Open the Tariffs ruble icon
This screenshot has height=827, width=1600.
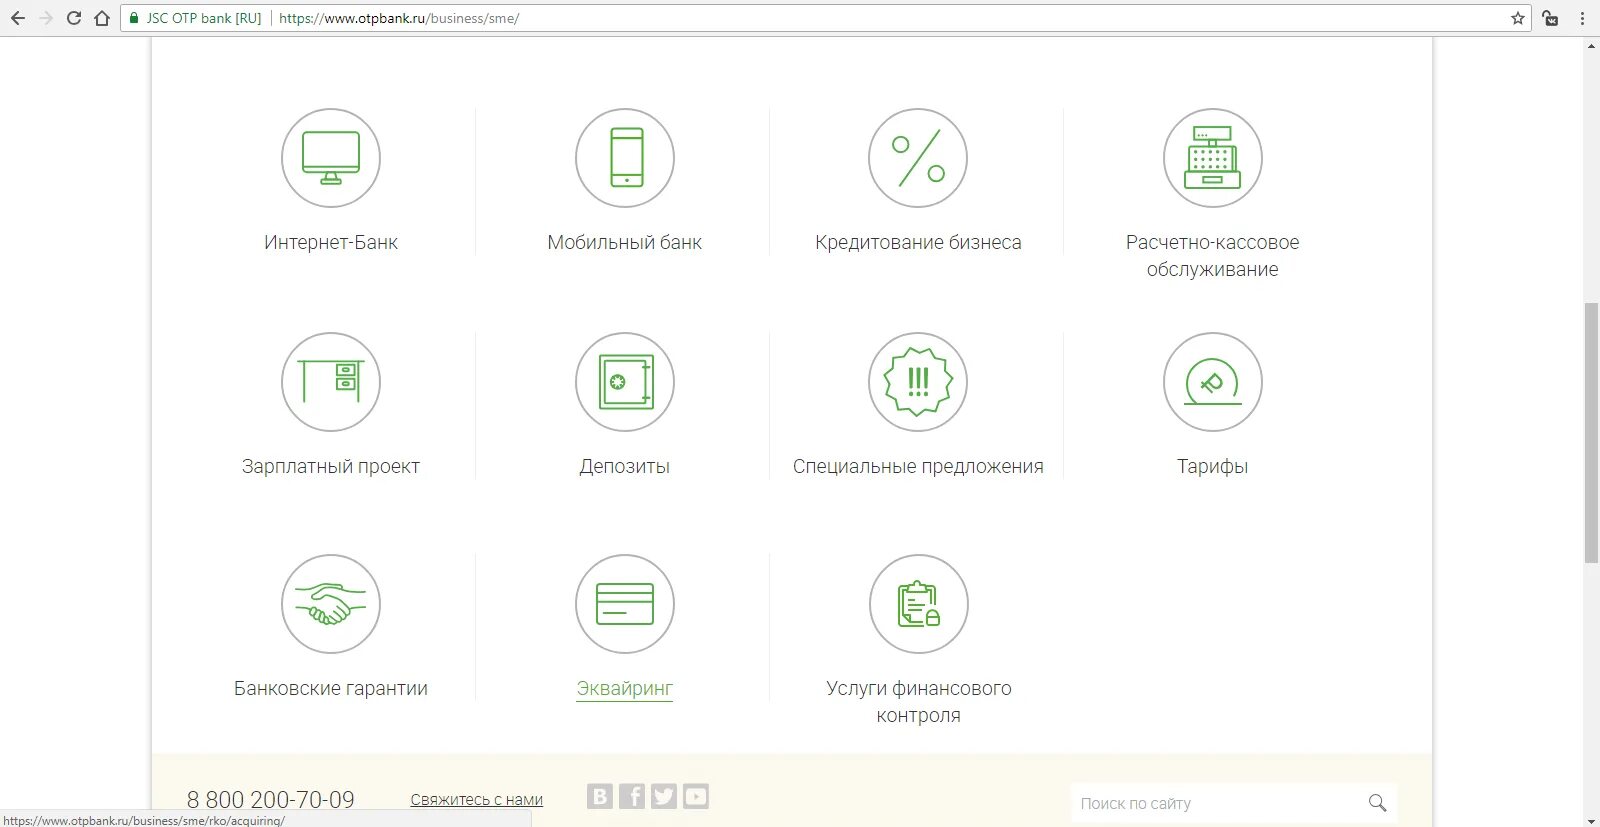coord(1213,382)
